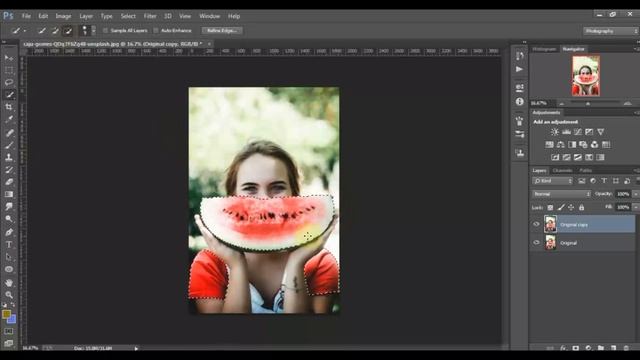Select the Eraser tool

9,182
